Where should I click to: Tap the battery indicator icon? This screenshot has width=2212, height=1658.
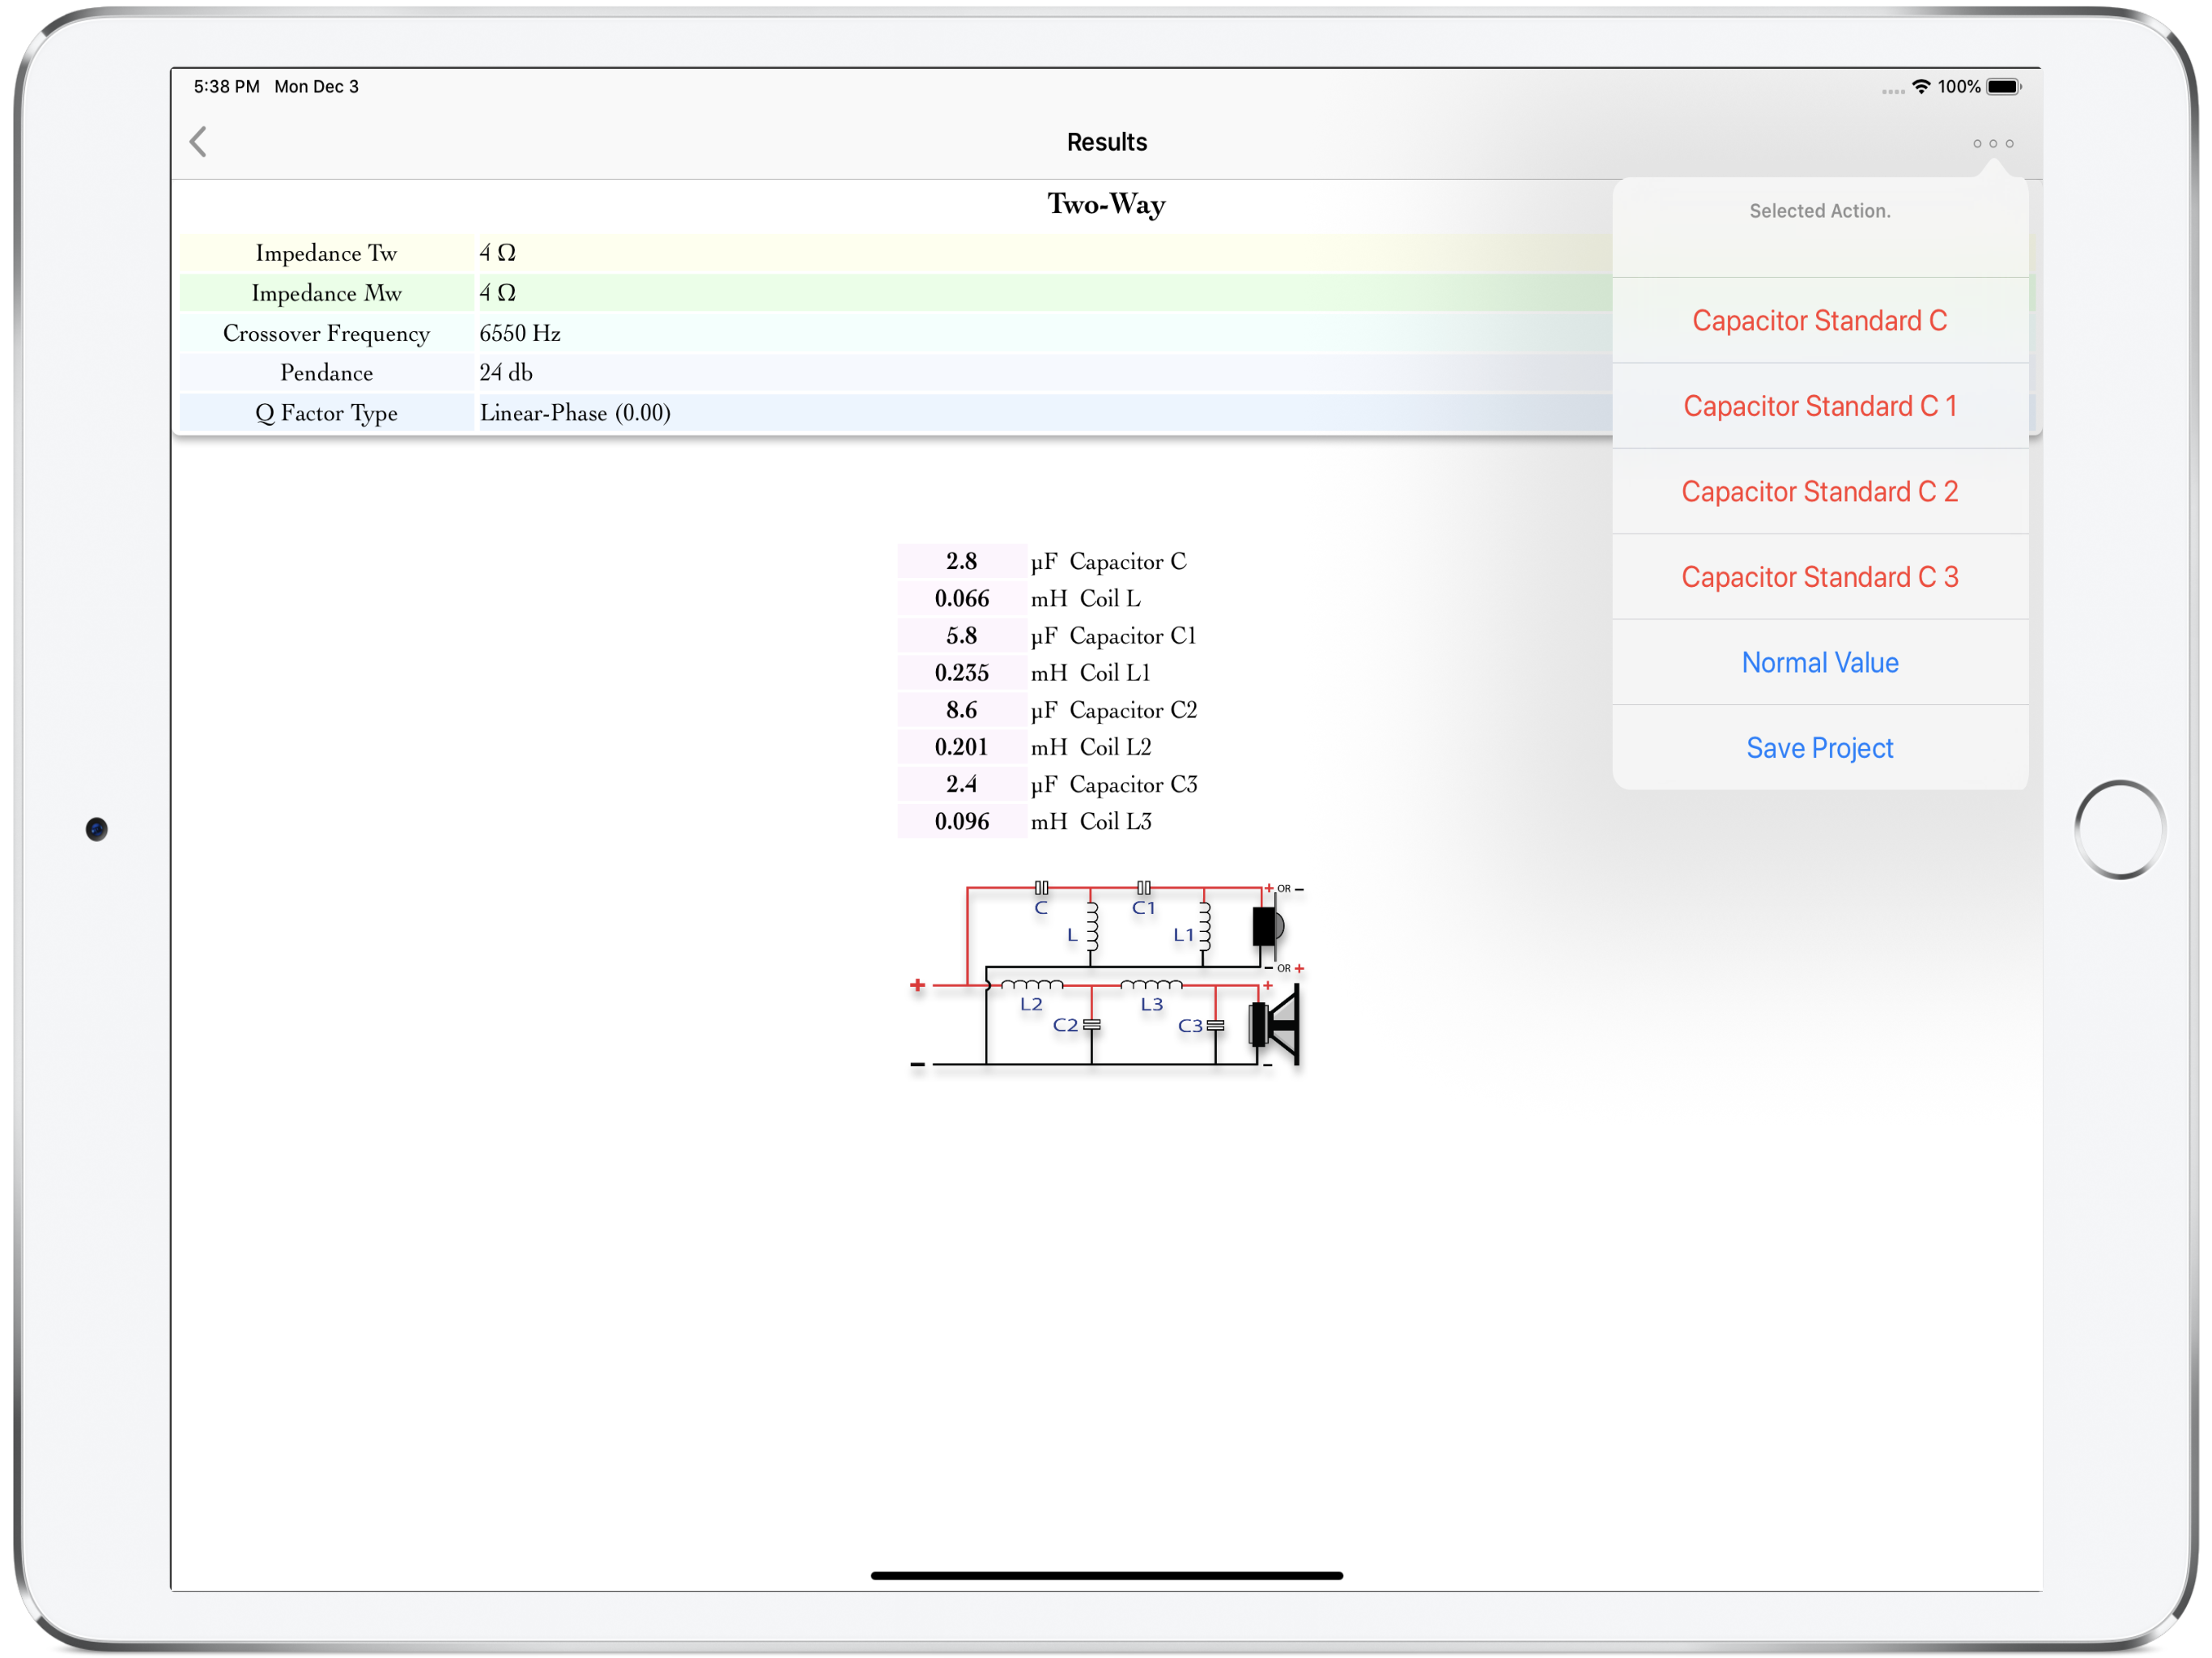[x=2003, y=87]
